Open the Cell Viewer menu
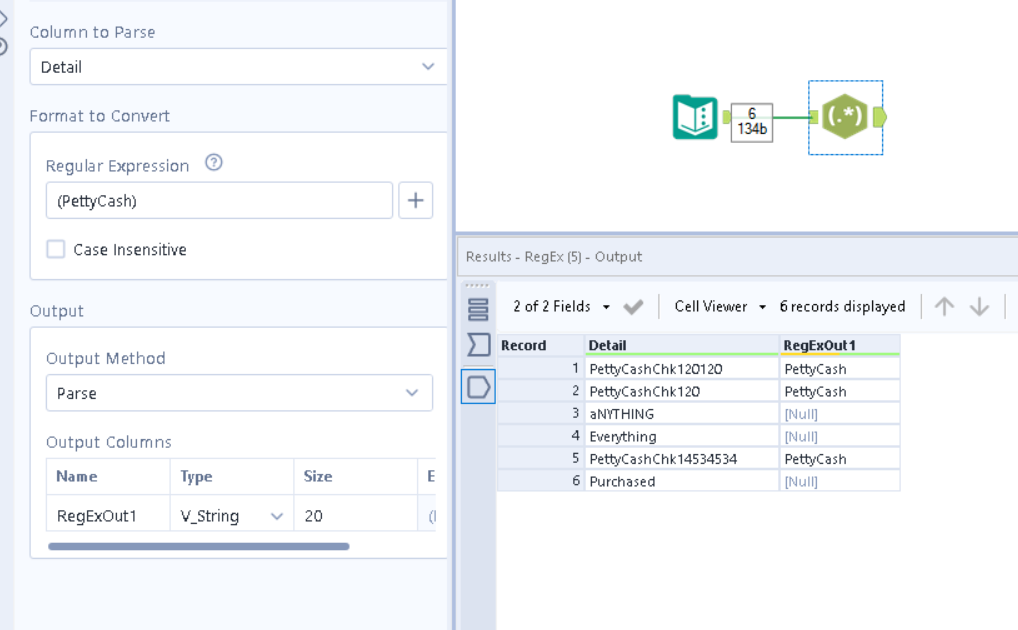Viewport: 1018px width, 630px height. pyautogui.click(x=720, y=307)
